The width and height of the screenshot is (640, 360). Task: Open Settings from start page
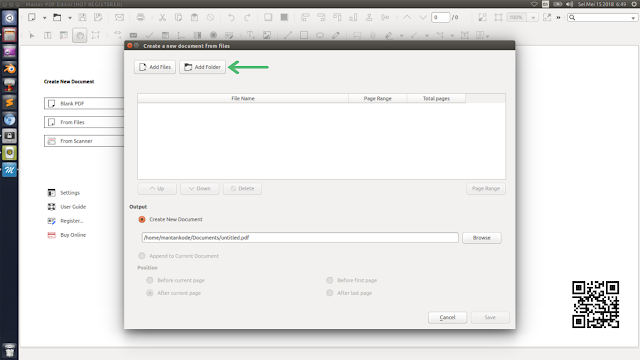coord(70,193)
